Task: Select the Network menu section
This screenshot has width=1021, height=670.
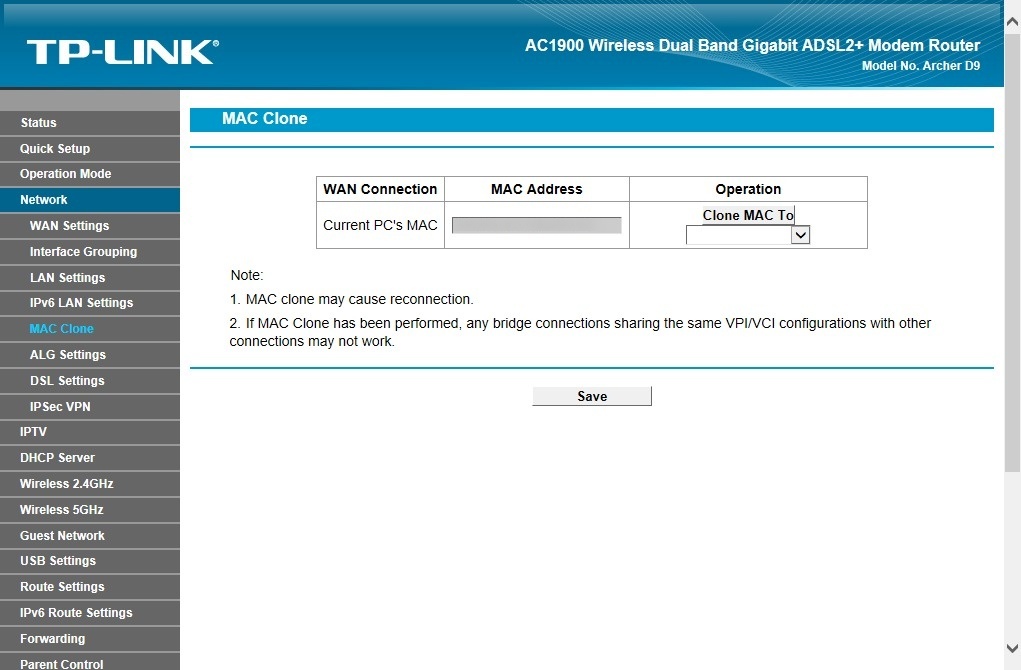Action: 43,199
